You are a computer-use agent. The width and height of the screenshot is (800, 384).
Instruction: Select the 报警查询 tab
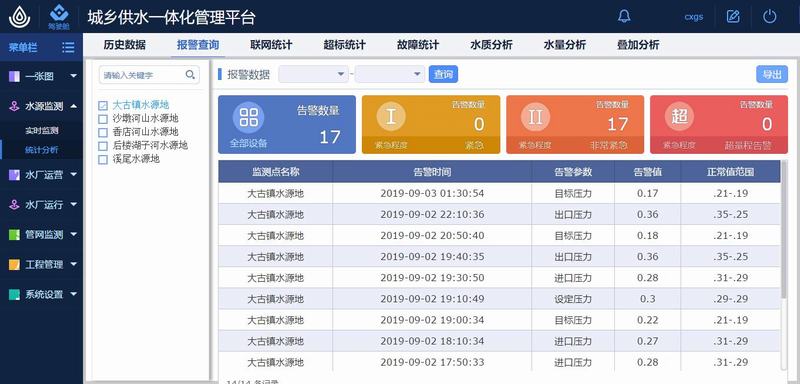click(x=198, y=45)
